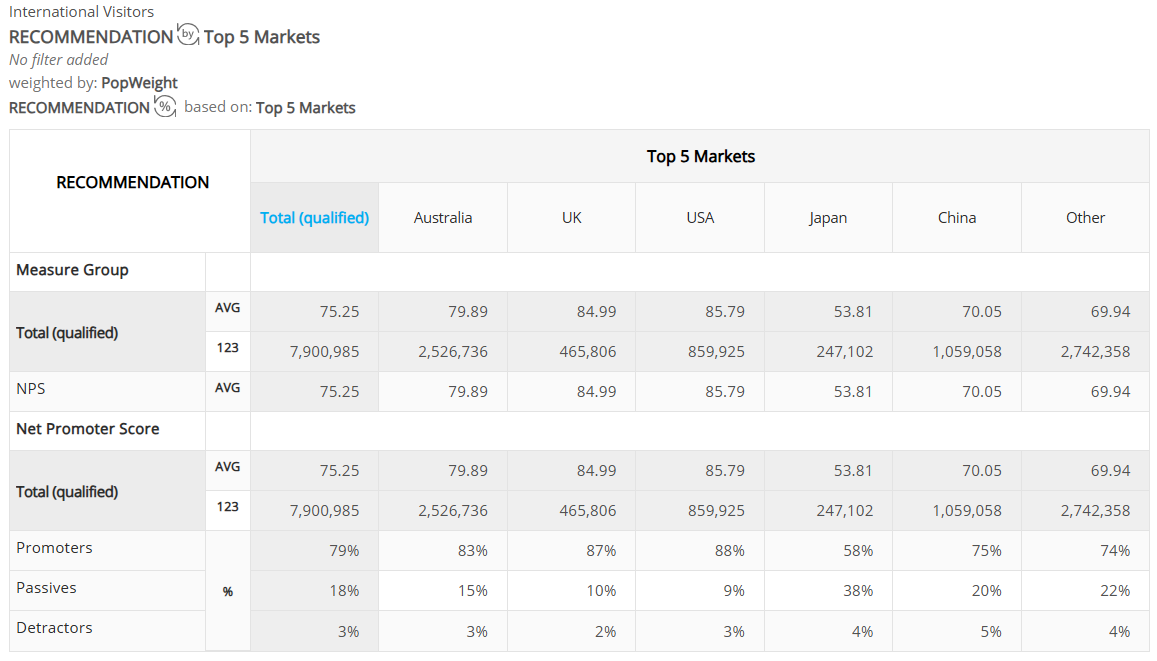The width and height of the screenshot is (1157, 661).
Task: Select the Measure Group row label
Action: pos(72,270)
